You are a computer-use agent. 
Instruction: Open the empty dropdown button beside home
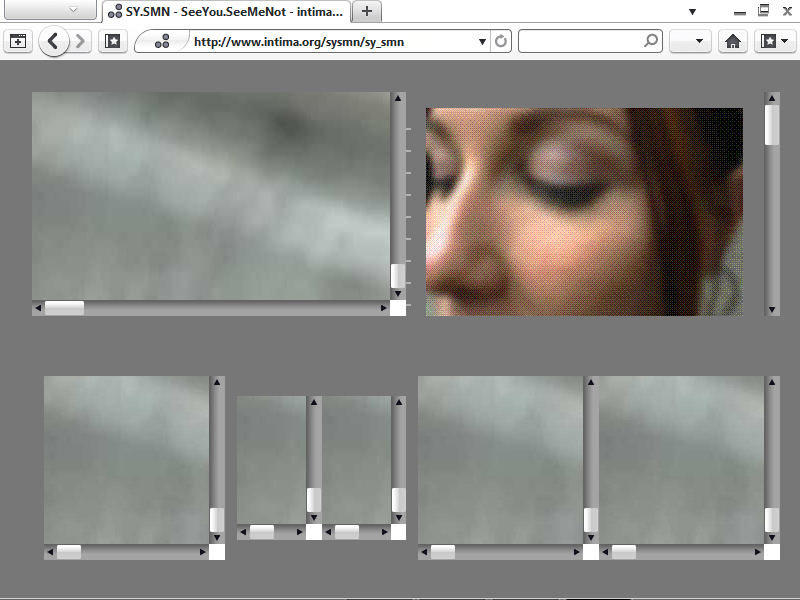coord(689,41)
